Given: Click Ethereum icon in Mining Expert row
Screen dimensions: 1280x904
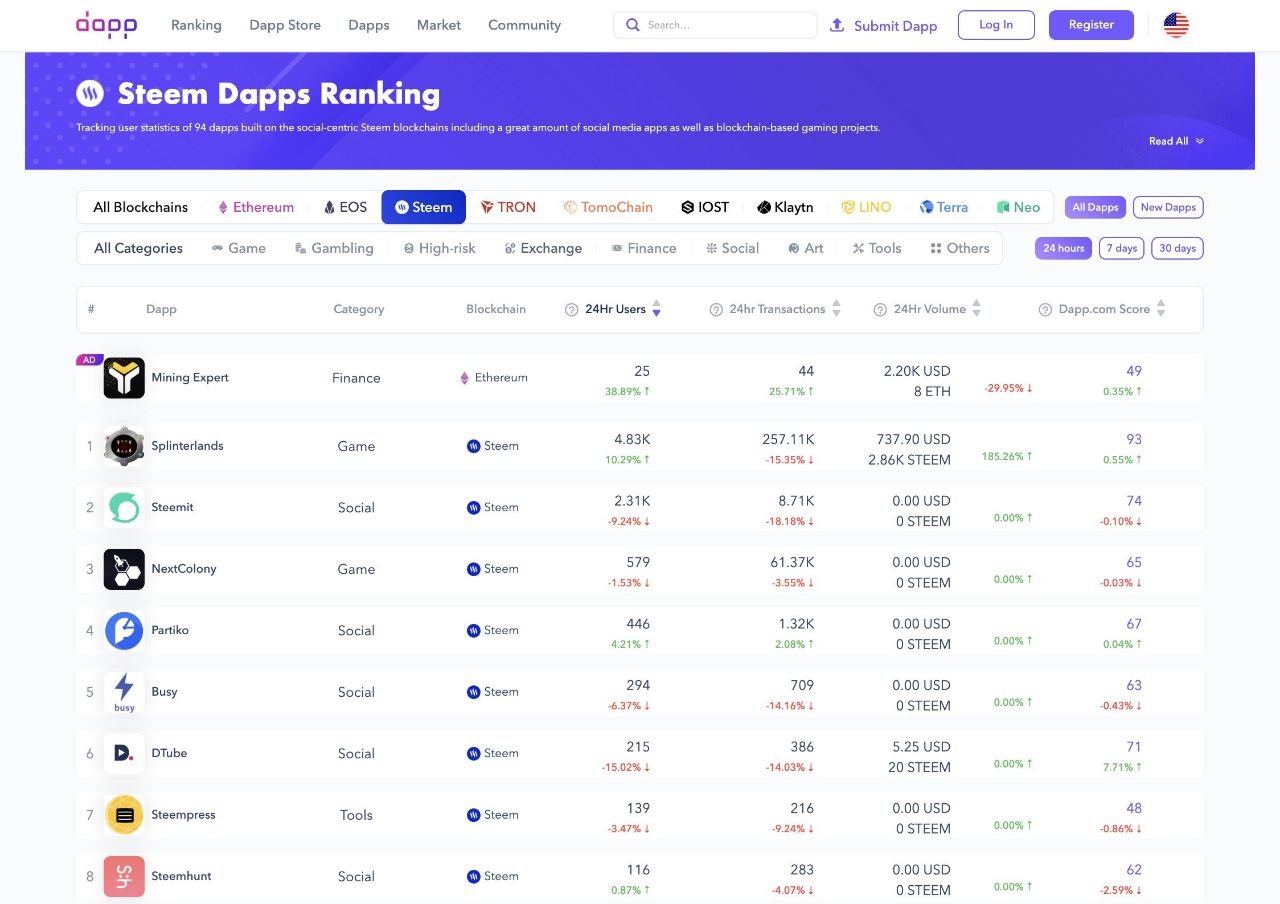Looking at the screenshot, I should click(x=464, y=378).
